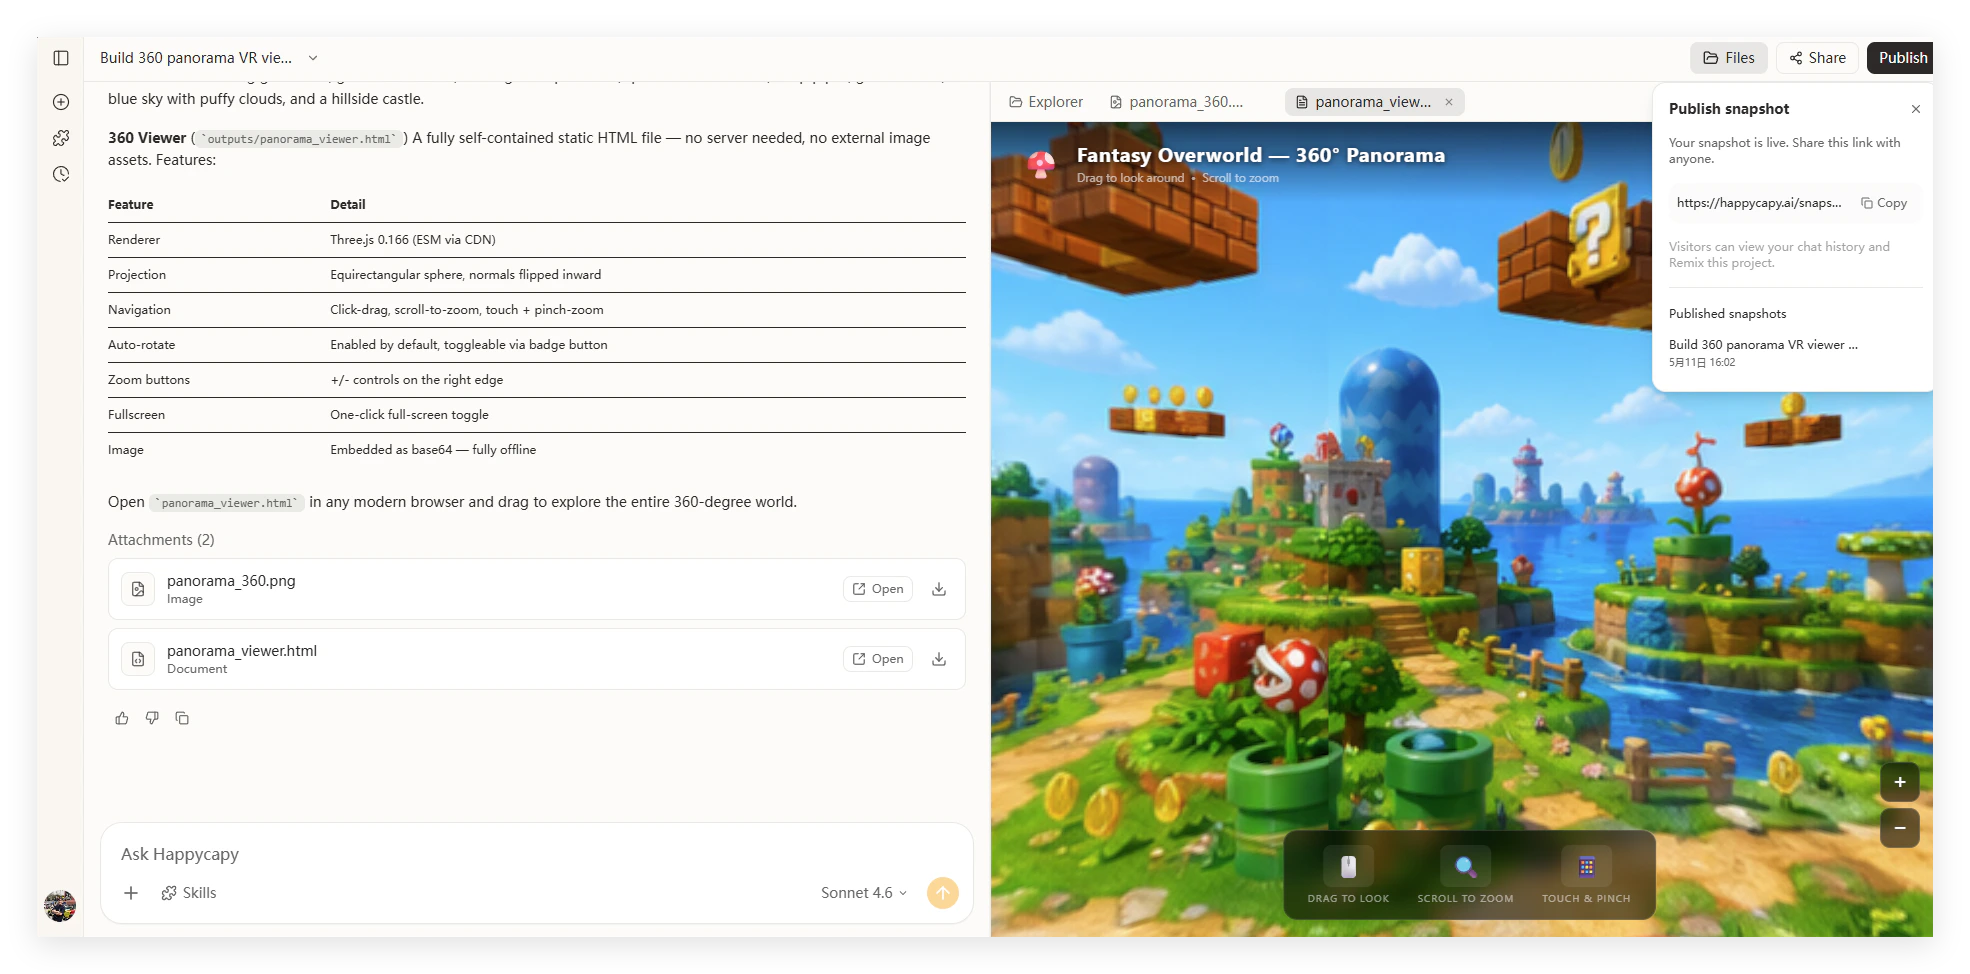Click the Published snapshots heading
Viewport: 1970px width, 974px height.
[1727, 314]
